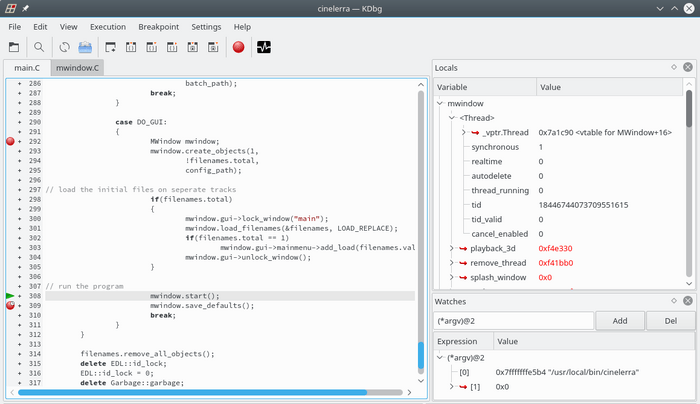Click green current-line arrow at line 308

[10, 296]
